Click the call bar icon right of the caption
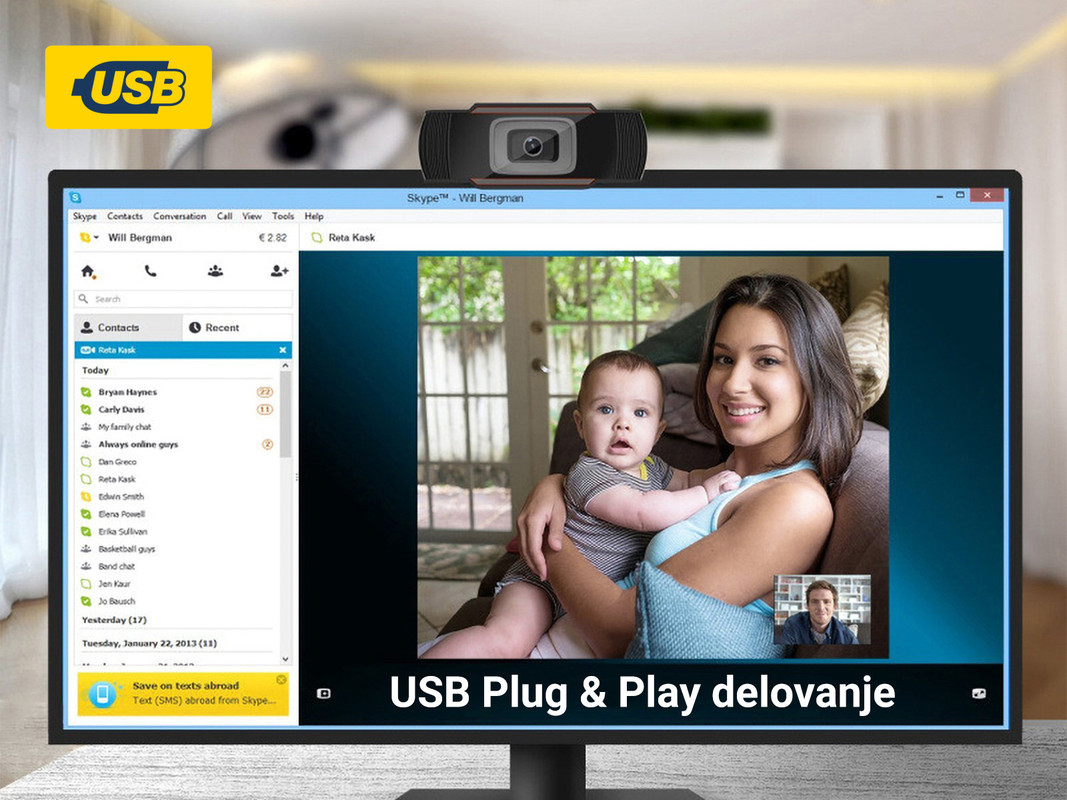 pyautogui.click(x=979, y=694)
